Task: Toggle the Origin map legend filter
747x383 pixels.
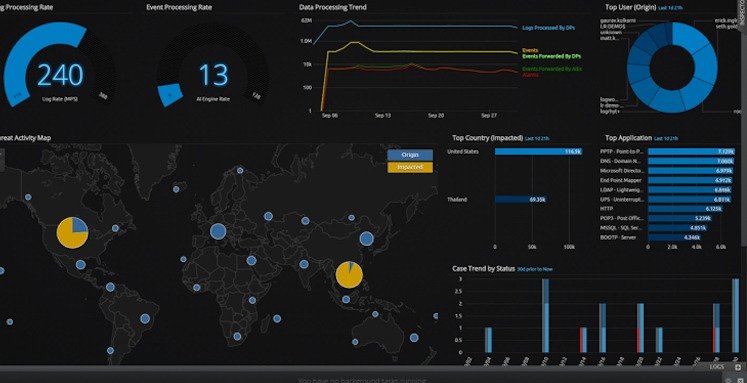Action: click(410, 155)
